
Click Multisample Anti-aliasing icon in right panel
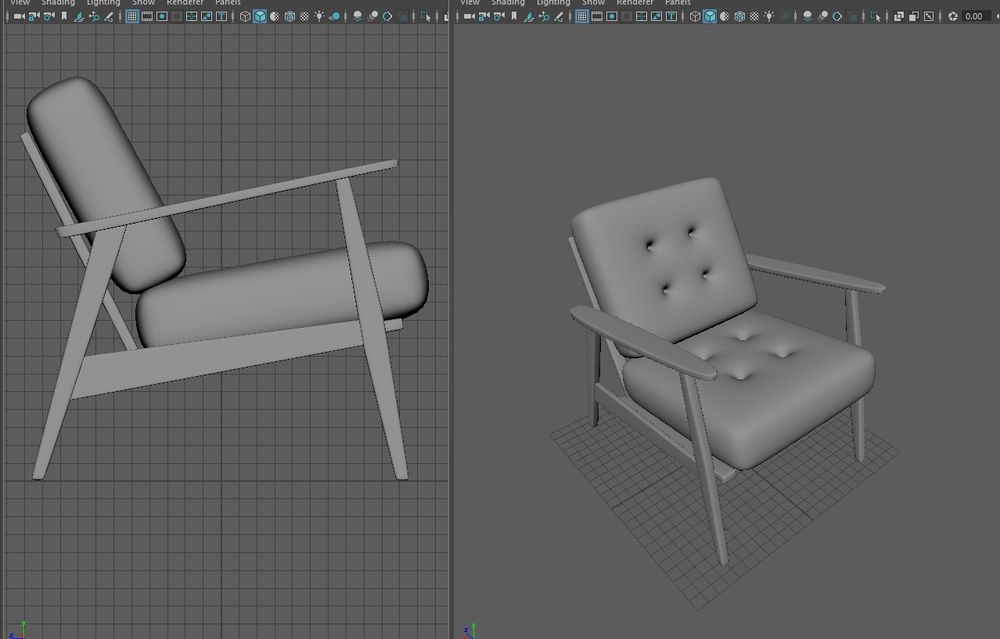(x=837, y=17)
